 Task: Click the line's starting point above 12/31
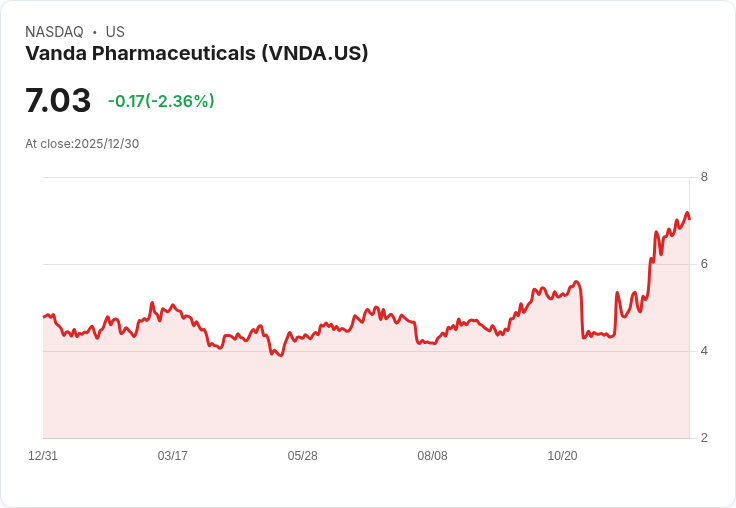44,317
